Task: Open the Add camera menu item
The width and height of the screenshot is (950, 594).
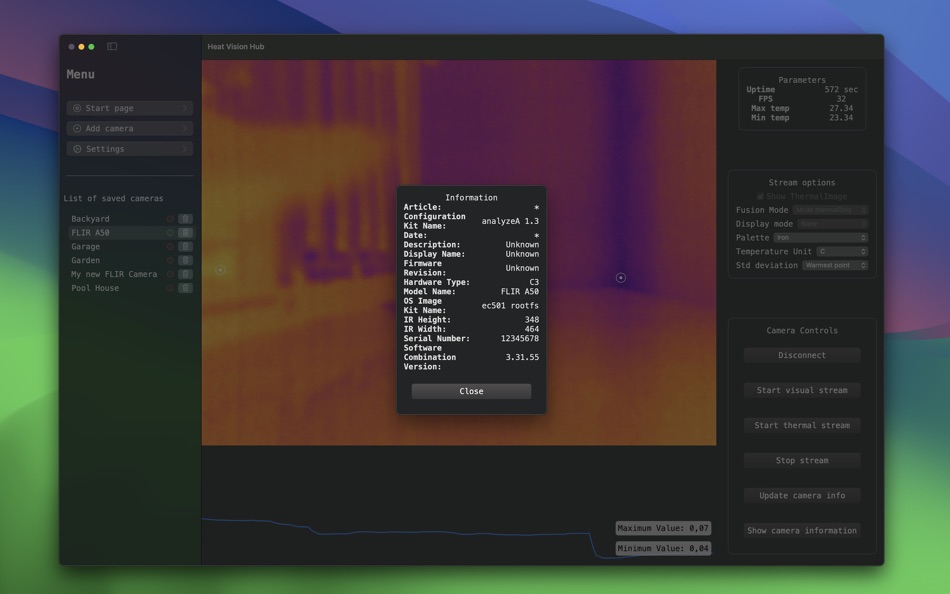Action: [x=130, y=128]
